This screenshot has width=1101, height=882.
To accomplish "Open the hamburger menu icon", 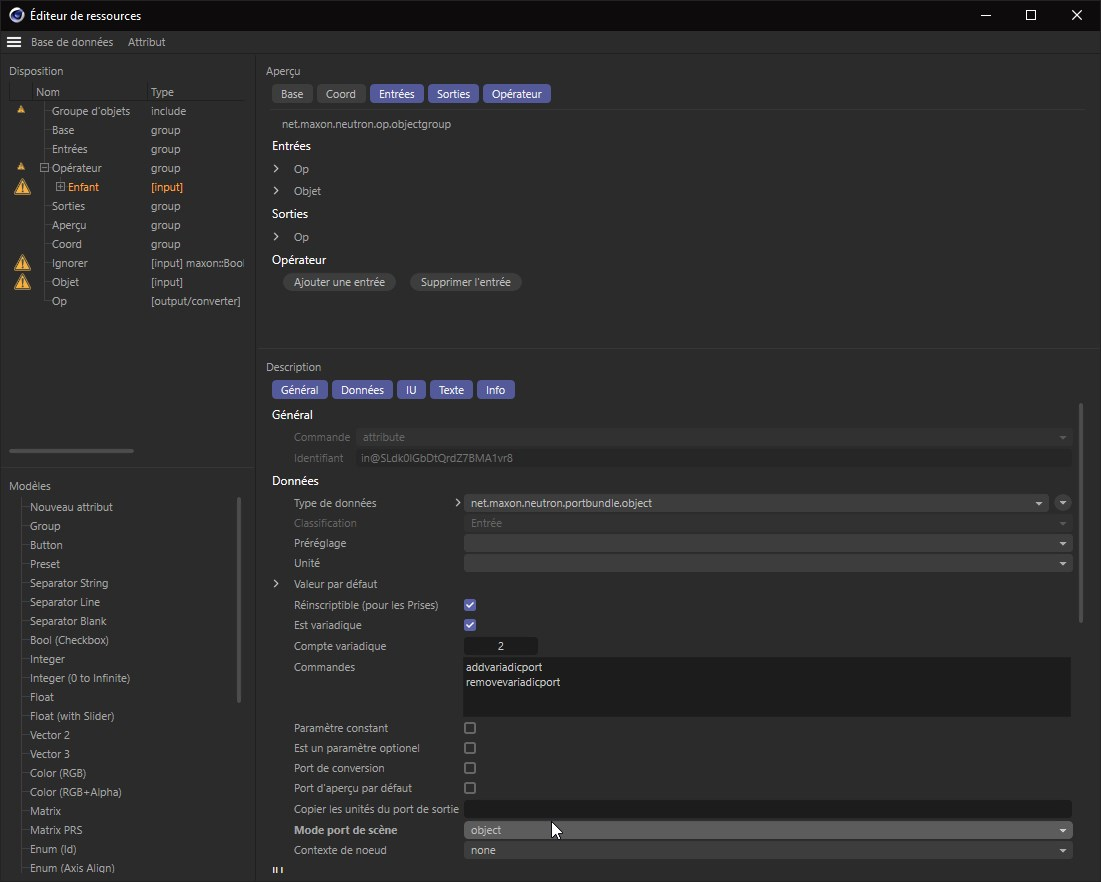I will (x=14, y=42).
